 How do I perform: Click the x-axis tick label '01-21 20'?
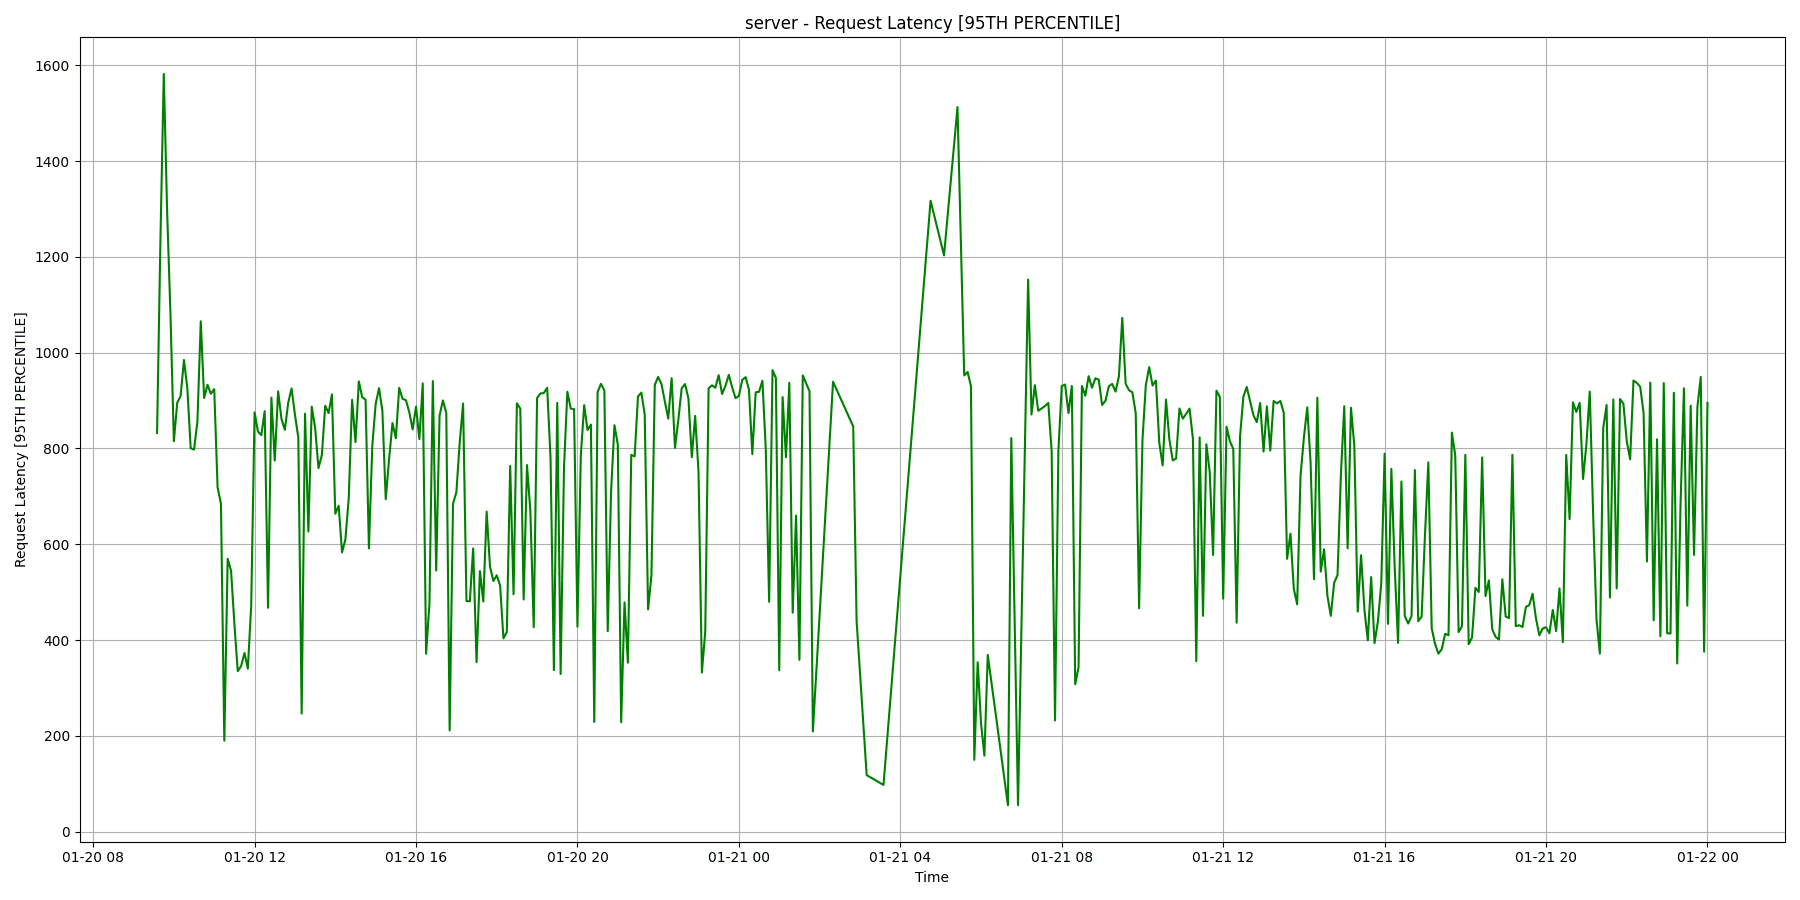click(1546, 857)
